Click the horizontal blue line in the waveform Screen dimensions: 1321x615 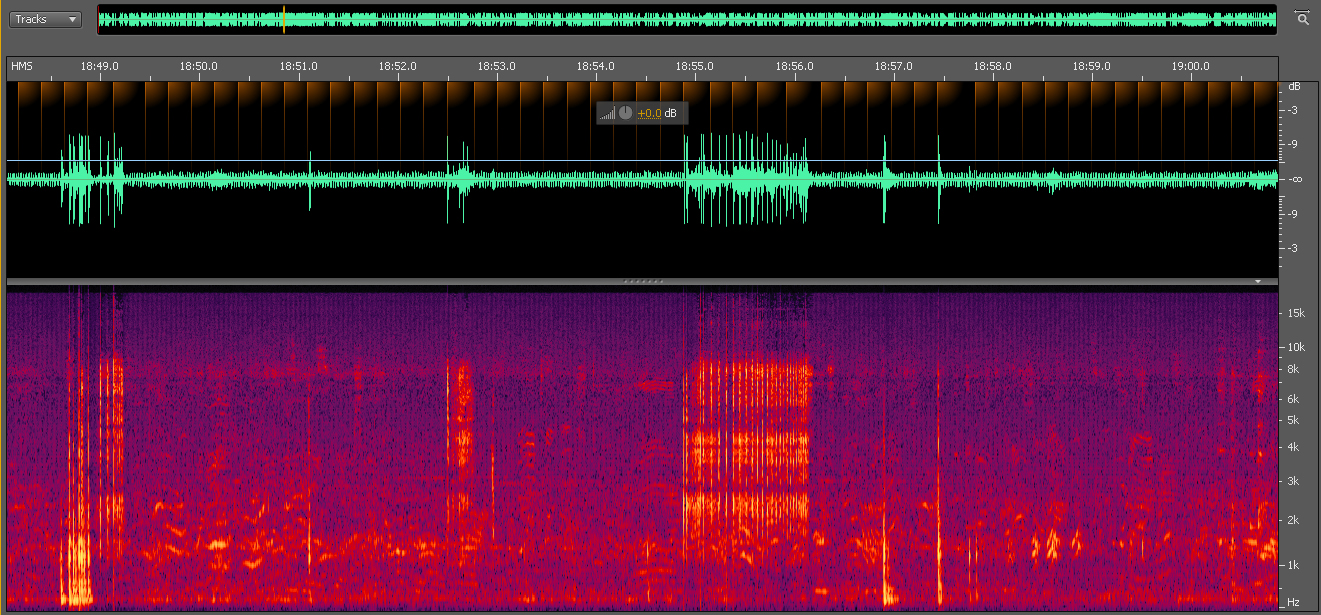point(400,160)
